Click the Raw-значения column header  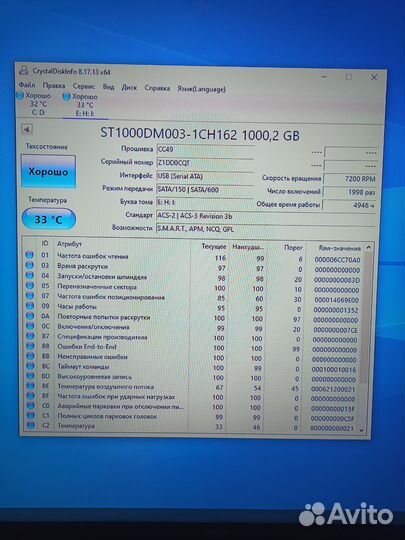point(340,248)
